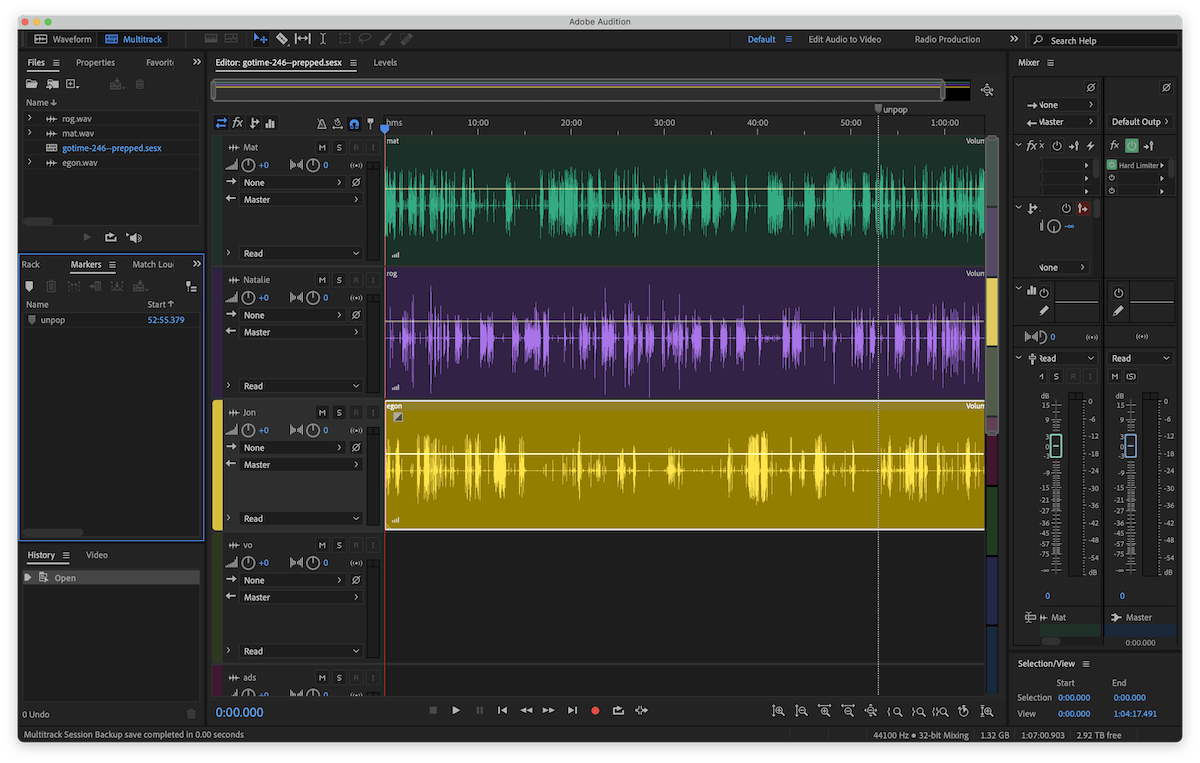Click the Zoom Out Full icon

pyautogui.click(x=871, y=711)
